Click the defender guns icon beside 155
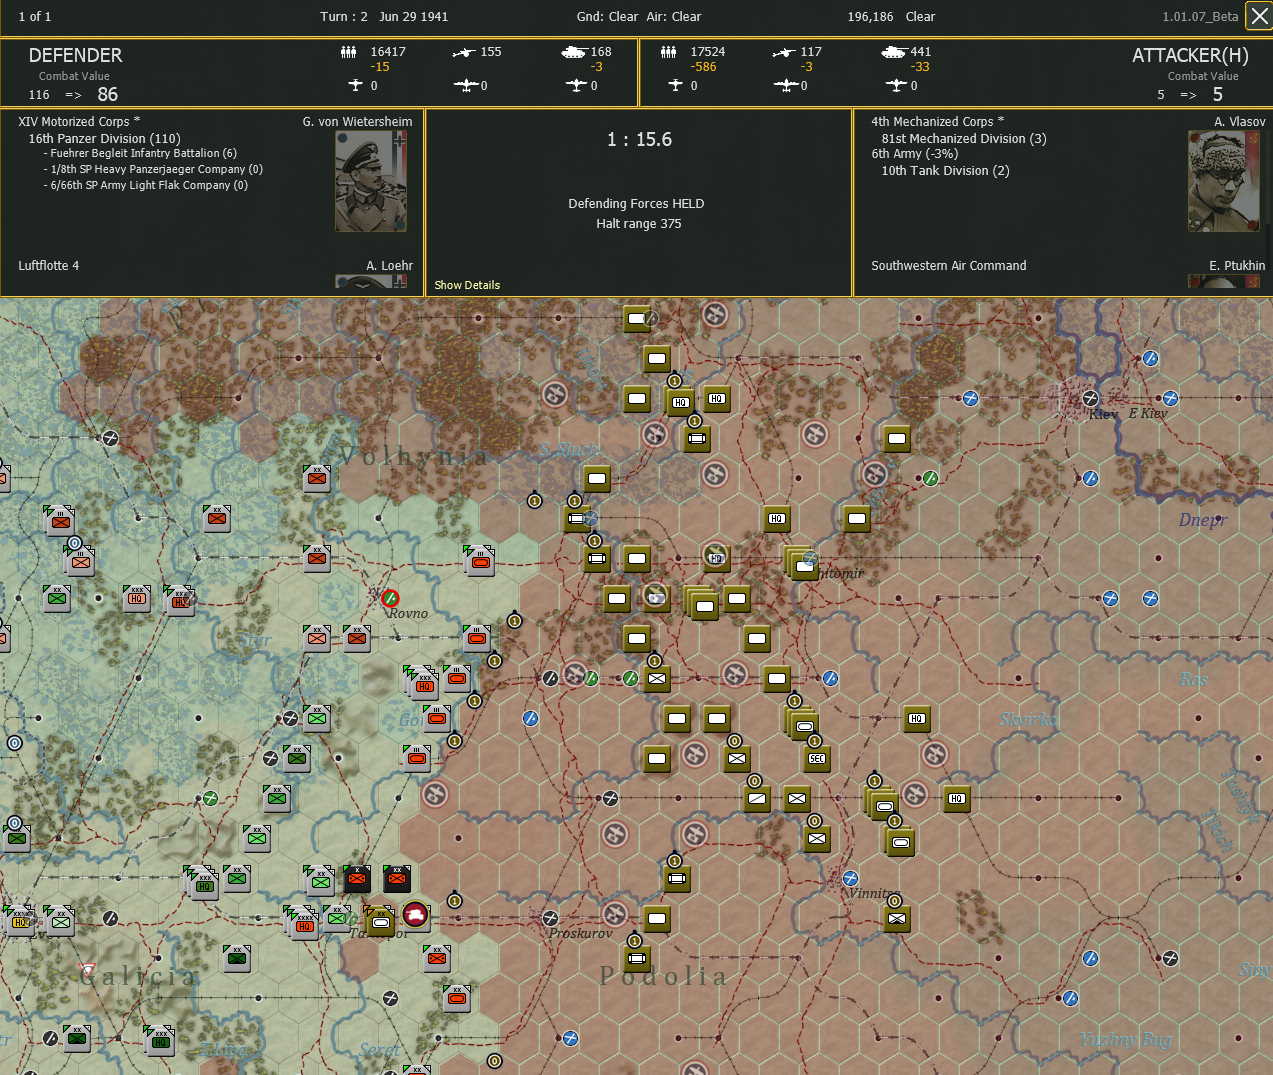Screen dimensions: 1273x1075 point(463,52)
